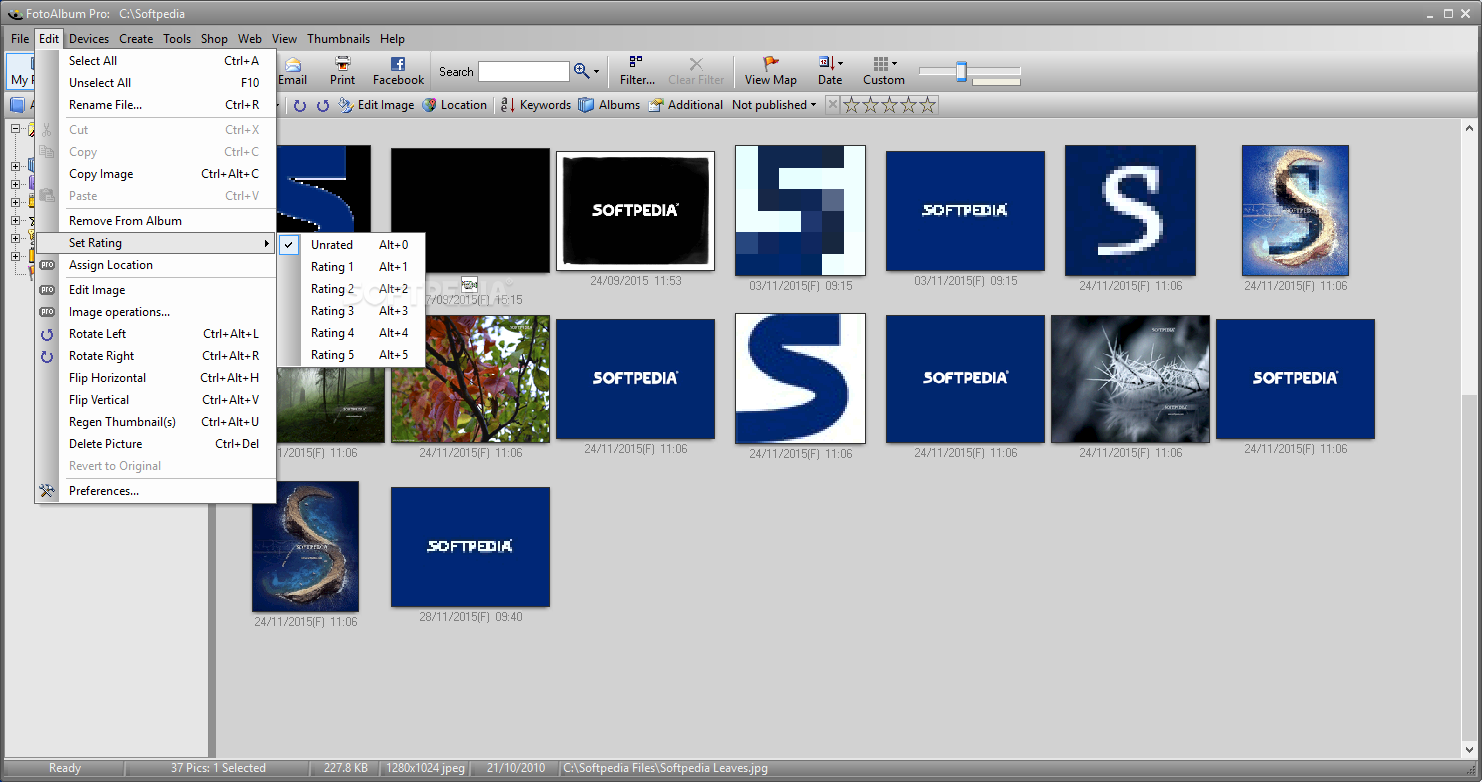
Task: Open the Date dropdown arrow
Action: pyautogui.click(x=840, y=64)
